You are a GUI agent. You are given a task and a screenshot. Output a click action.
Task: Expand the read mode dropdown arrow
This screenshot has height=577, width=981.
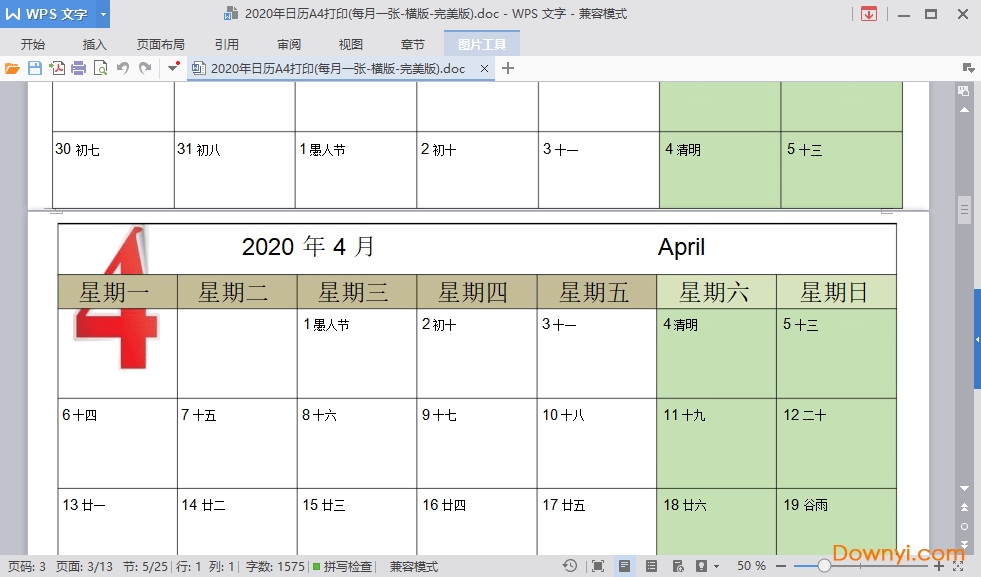point(716,566)
